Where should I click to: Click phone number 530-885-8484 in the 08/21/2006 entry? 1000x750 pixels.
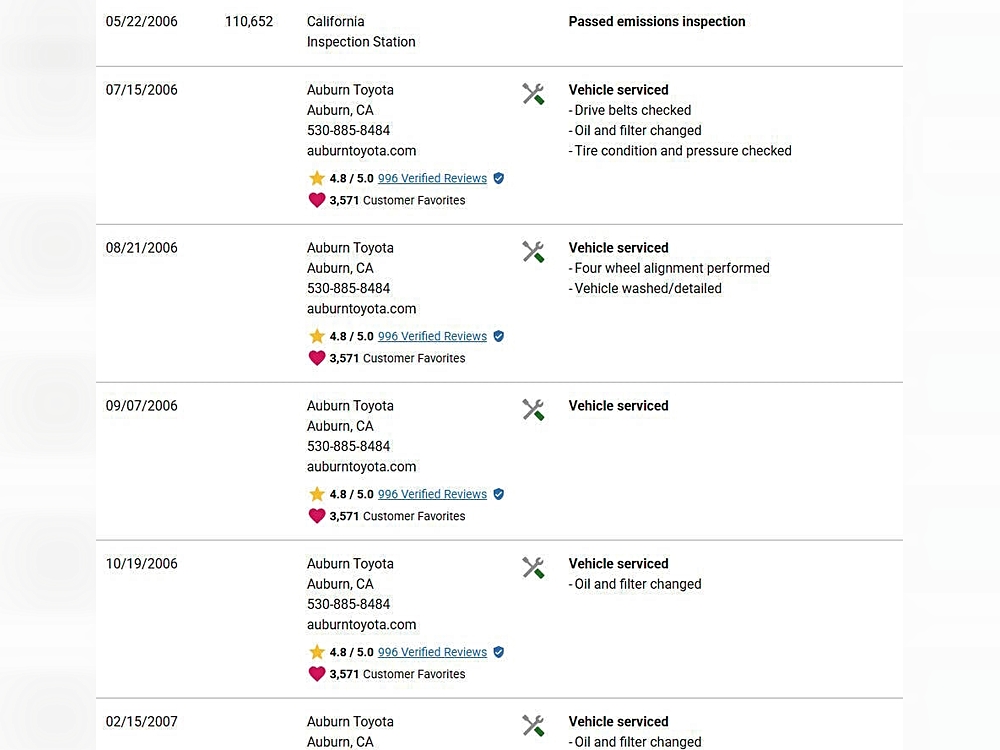point(348,288)
